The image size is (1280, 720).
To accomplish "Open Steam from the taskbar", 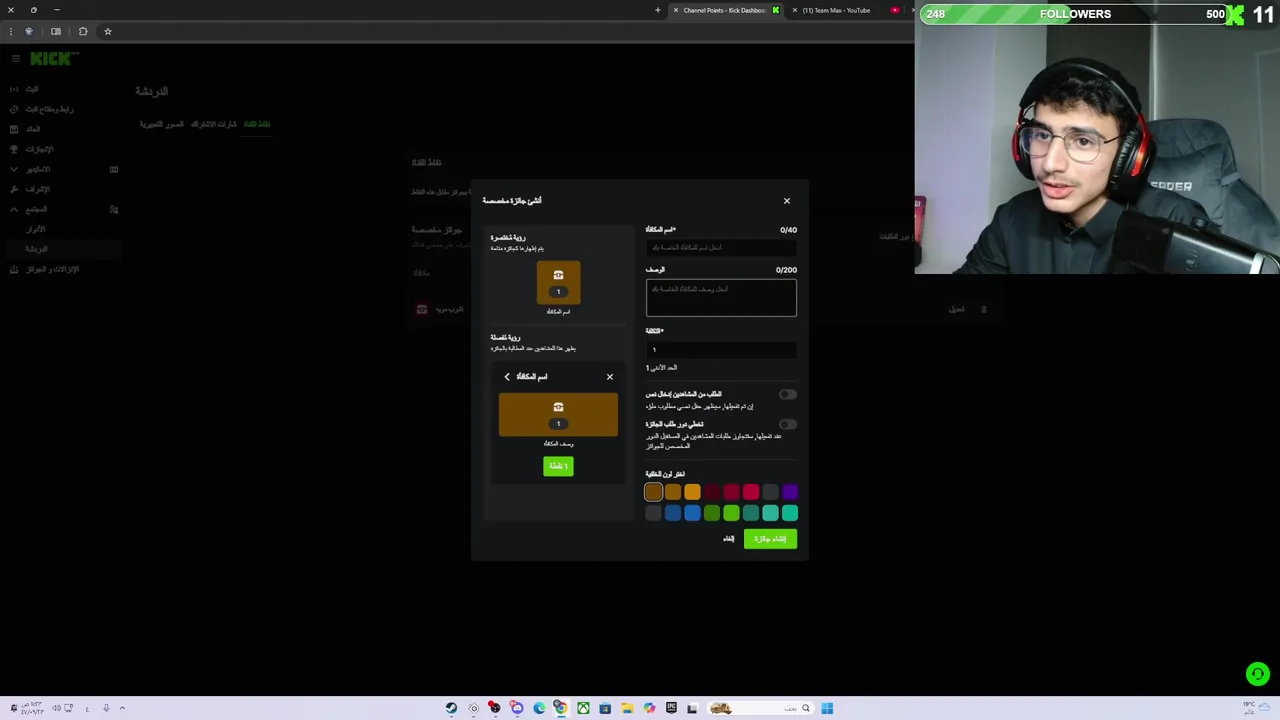I will click(451, 708).
